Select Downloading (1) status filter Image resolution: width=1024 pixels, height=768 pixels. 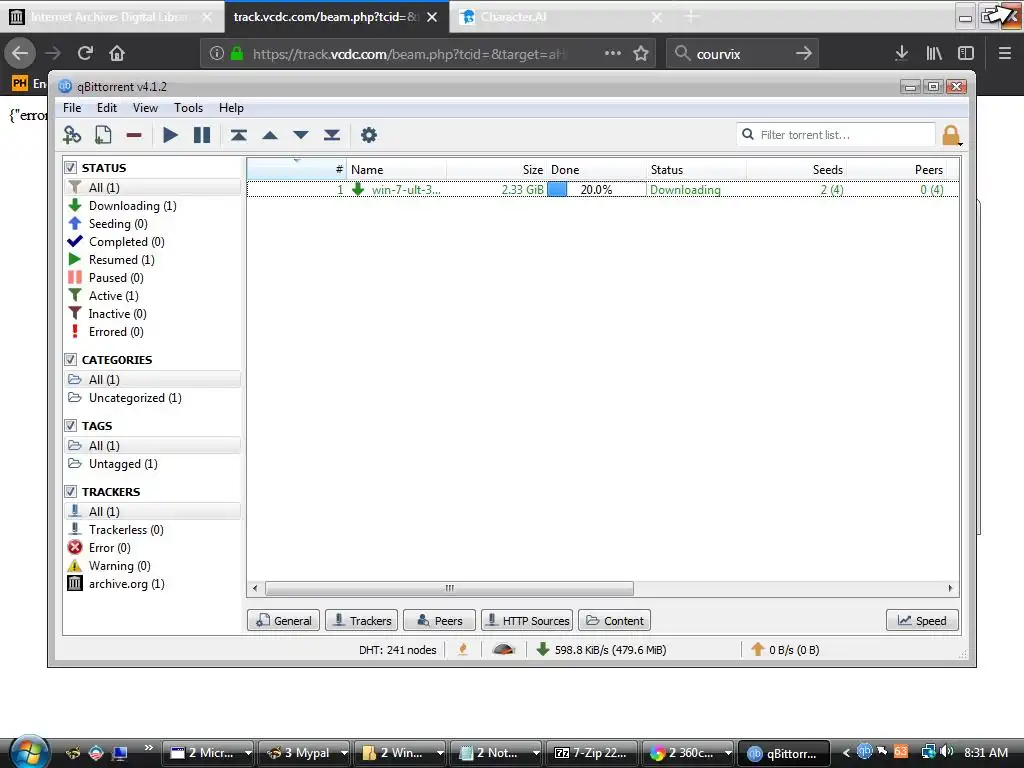point(133,206)
